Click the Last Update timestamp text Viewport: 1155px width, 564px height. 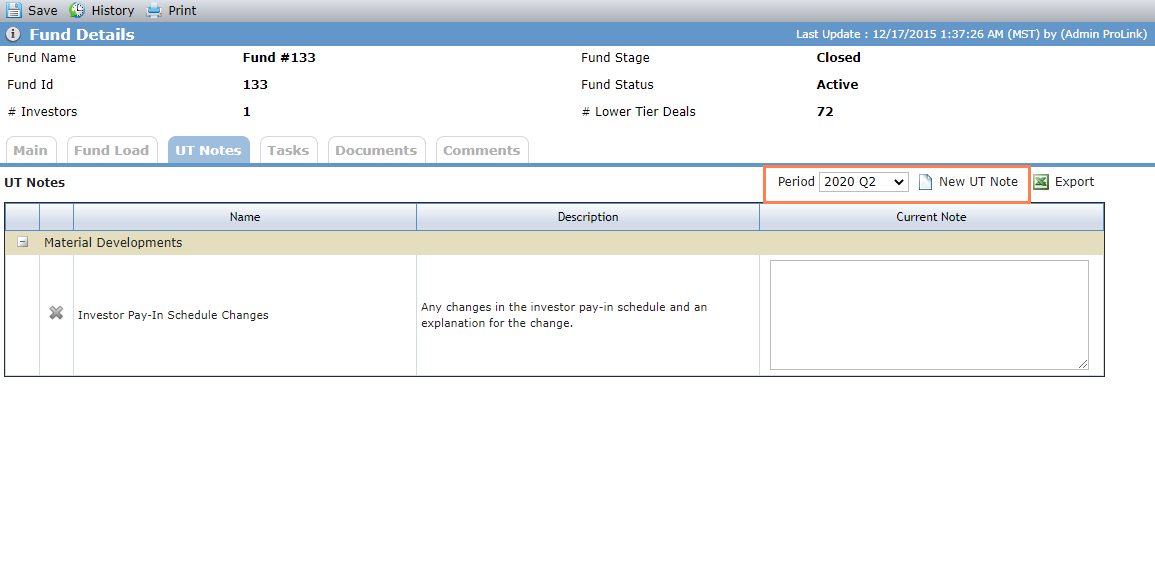tap(972, 35)
